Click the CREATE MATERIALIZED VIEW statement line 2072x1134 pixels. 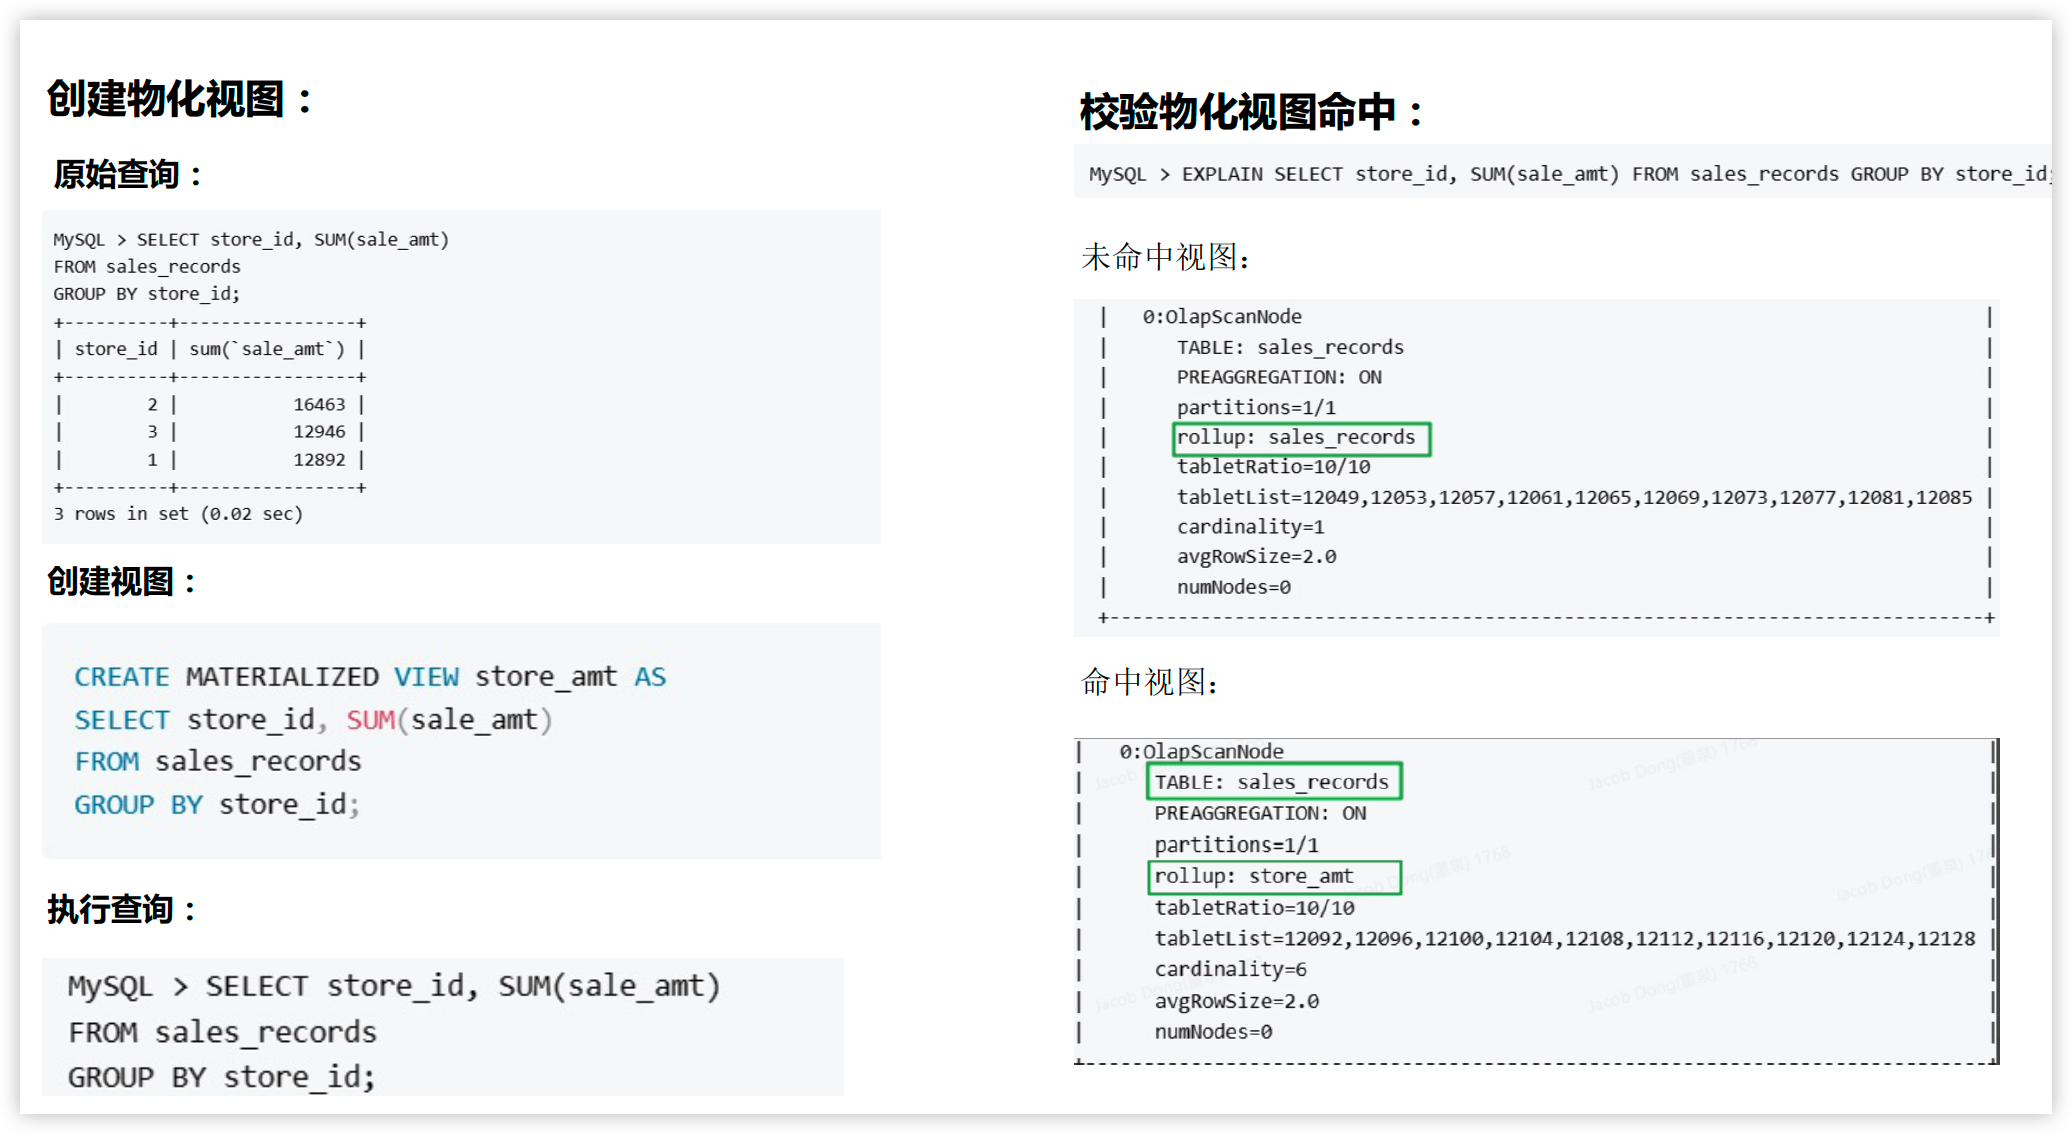point(370,677)
